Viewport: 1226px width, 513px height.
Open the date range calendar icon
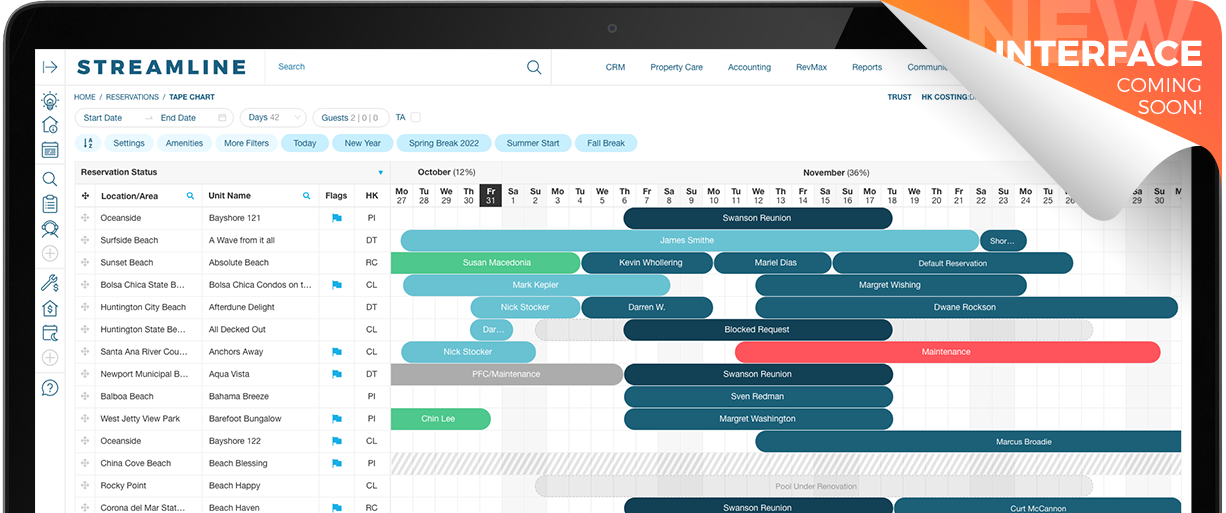[x=222, y=118]
